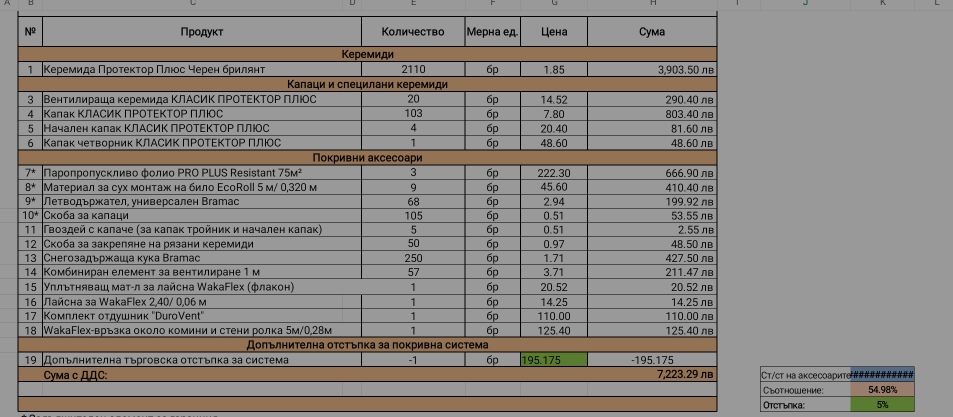Image resolution: width=953 pixels, height=417 pixels.
Task: Click the -195.175 sum cell
Action: tap(652, 360)
